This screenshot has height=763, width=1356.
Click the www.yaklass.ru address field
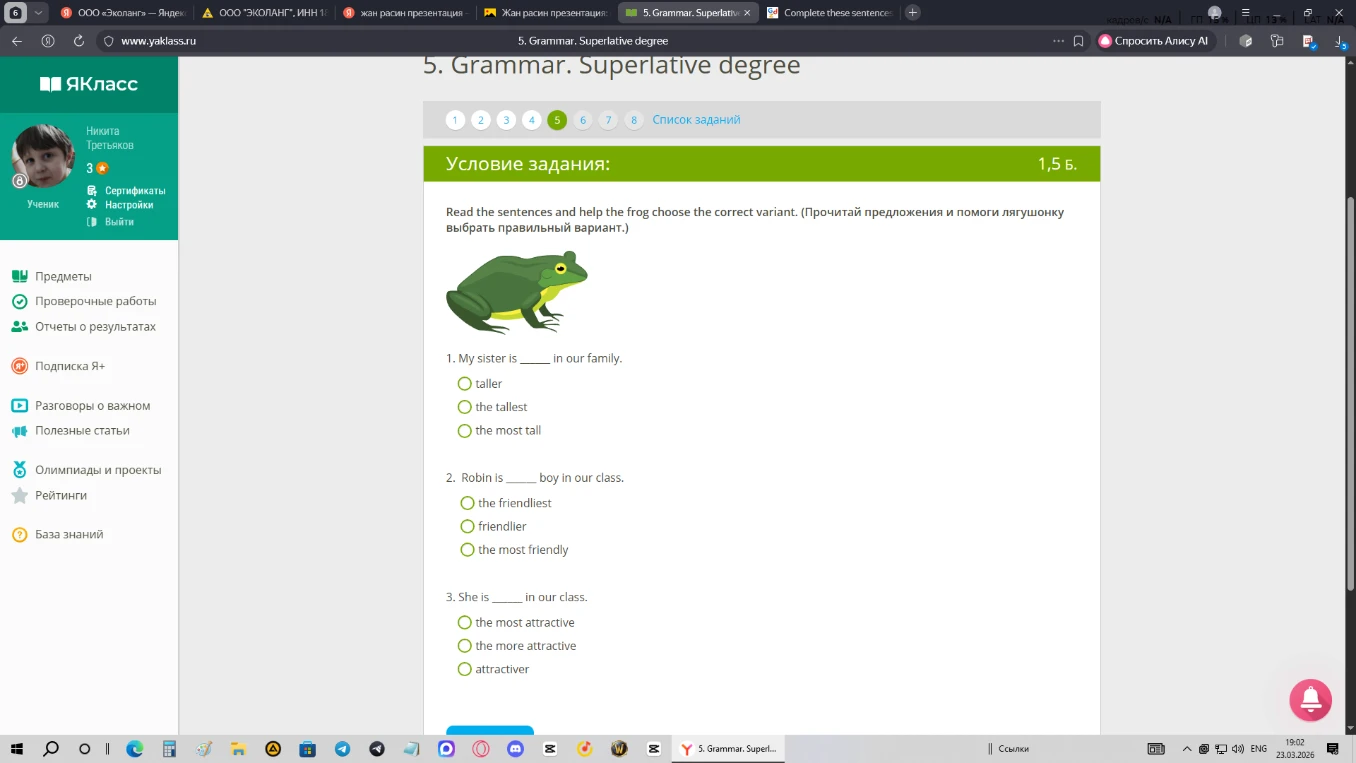[158, 41]
